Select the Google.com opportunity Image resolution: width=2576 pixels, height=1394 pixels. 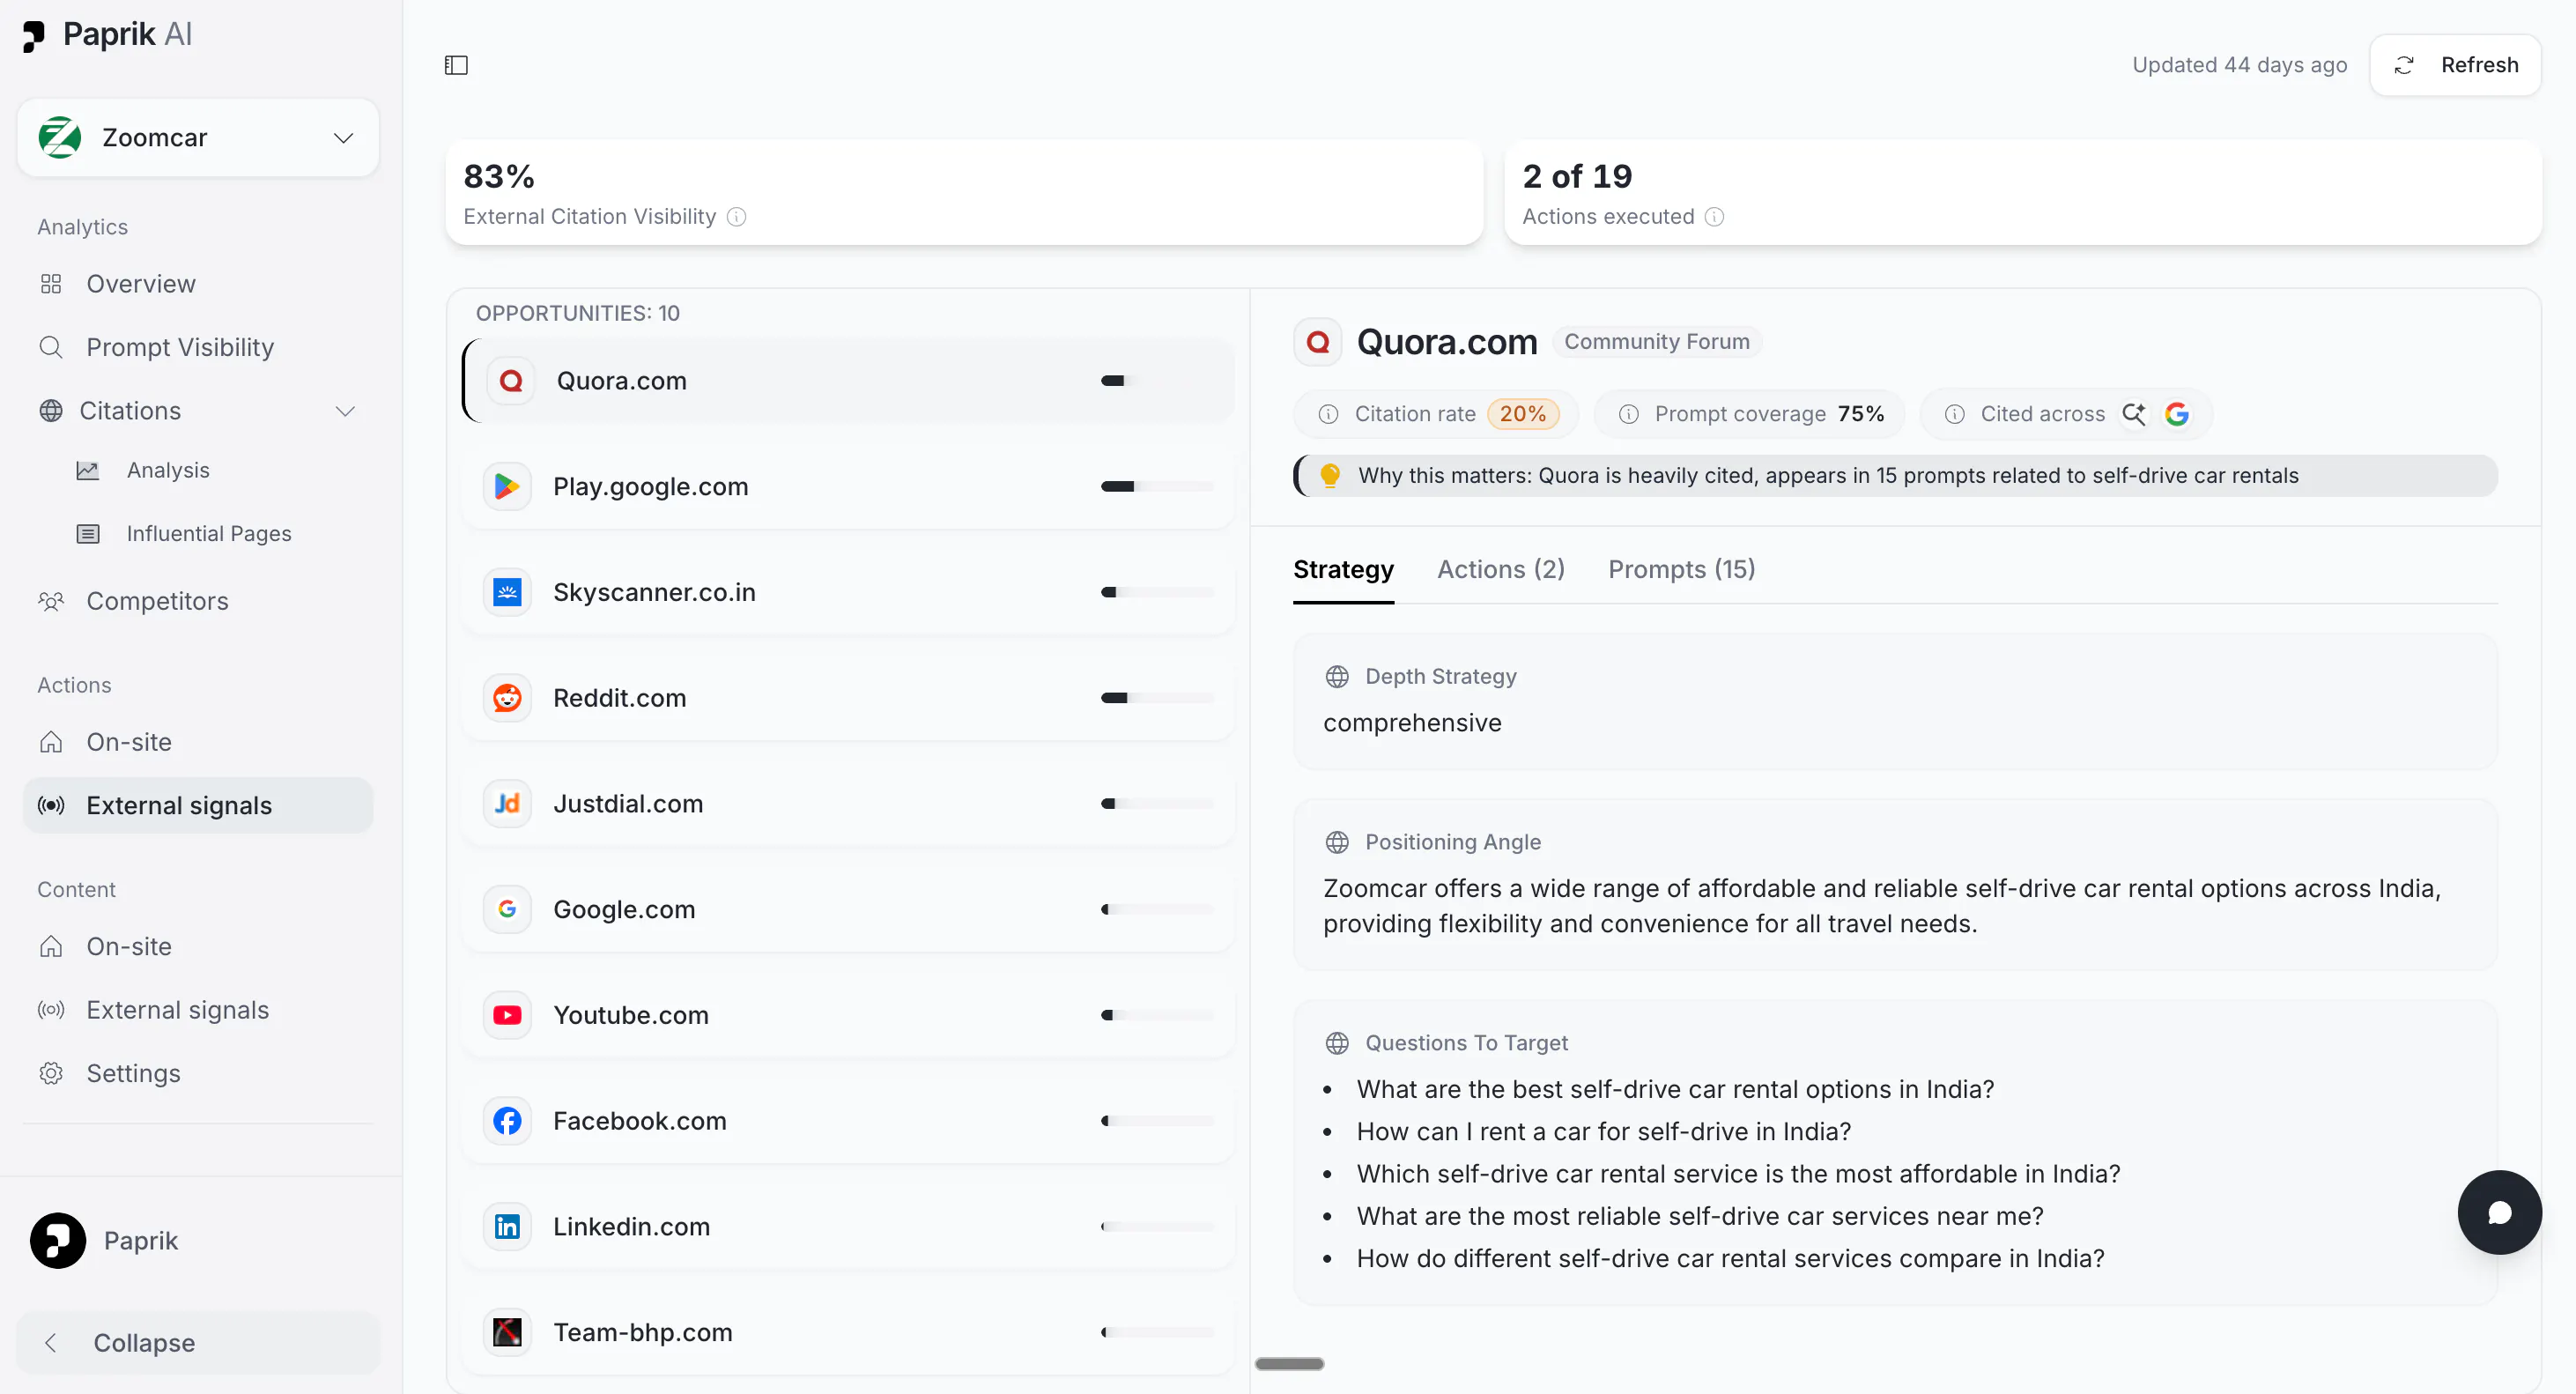pyautogui.click(x=848, y=910)
